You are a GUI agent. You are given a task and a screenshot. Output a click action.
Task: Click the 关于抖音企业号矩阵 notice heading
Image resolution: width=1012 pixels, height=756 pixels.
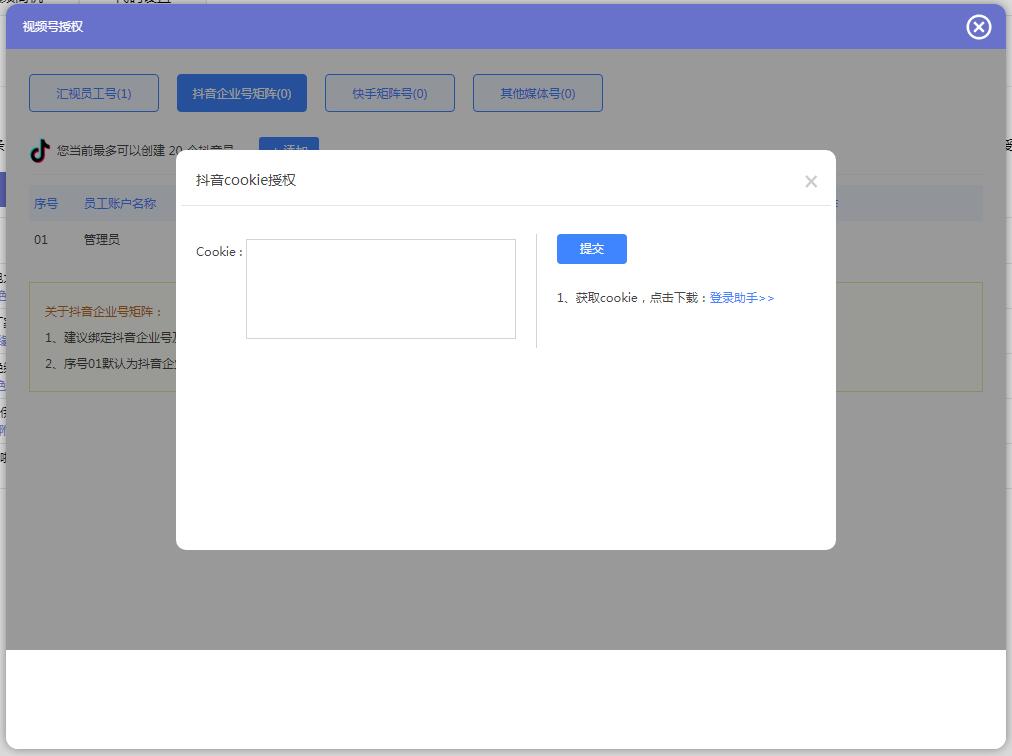[x=103, y=312]
